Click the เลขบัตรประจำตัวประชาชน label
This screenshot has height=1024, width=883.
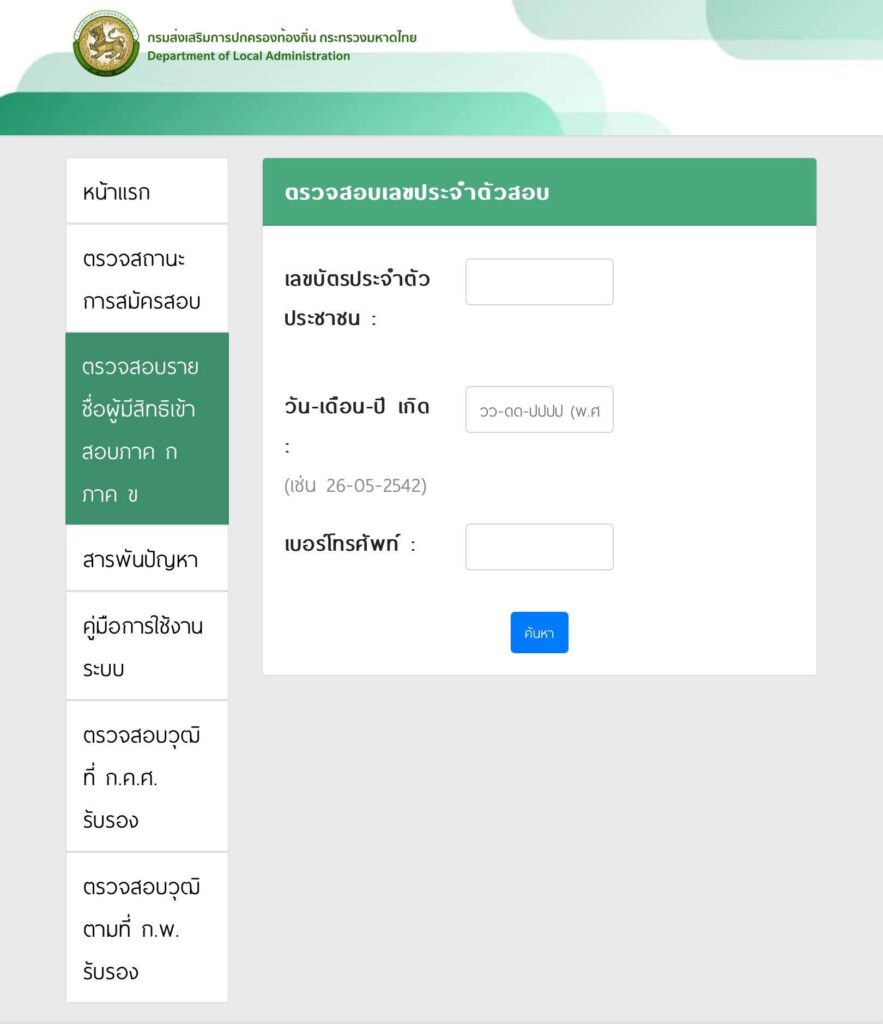click(357, 298)
